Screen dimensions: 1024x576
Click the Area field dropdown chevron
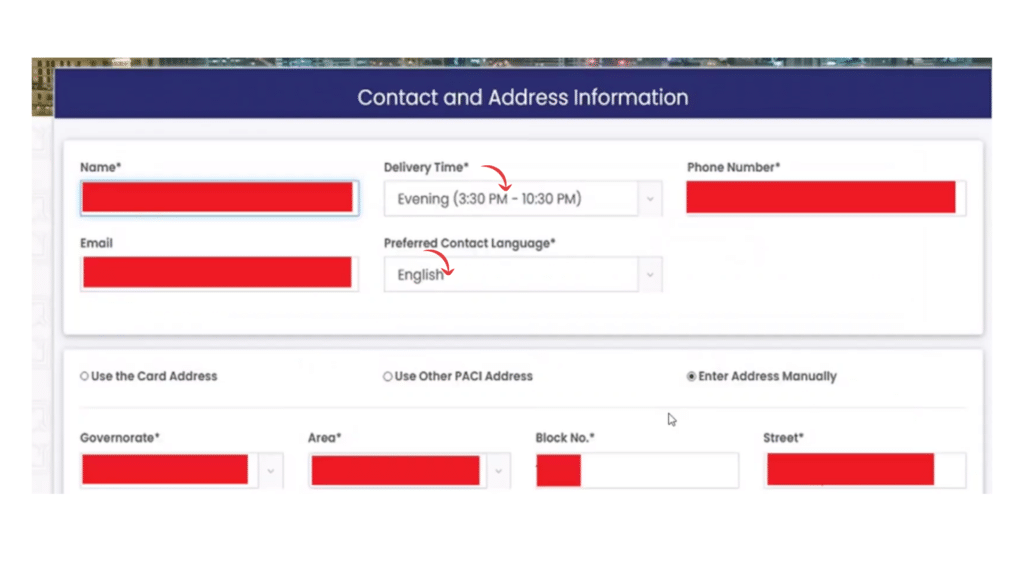click(499, 469)
